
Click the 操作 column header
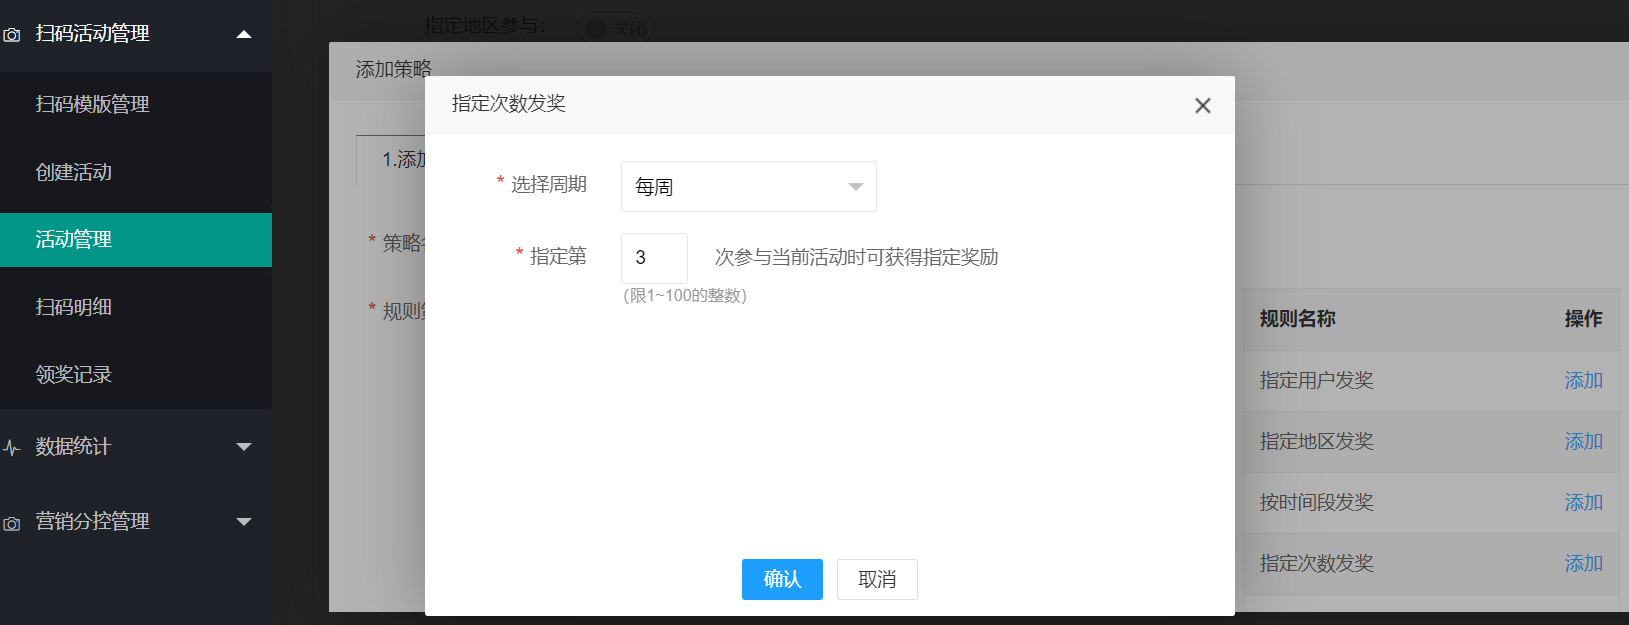1584,319
